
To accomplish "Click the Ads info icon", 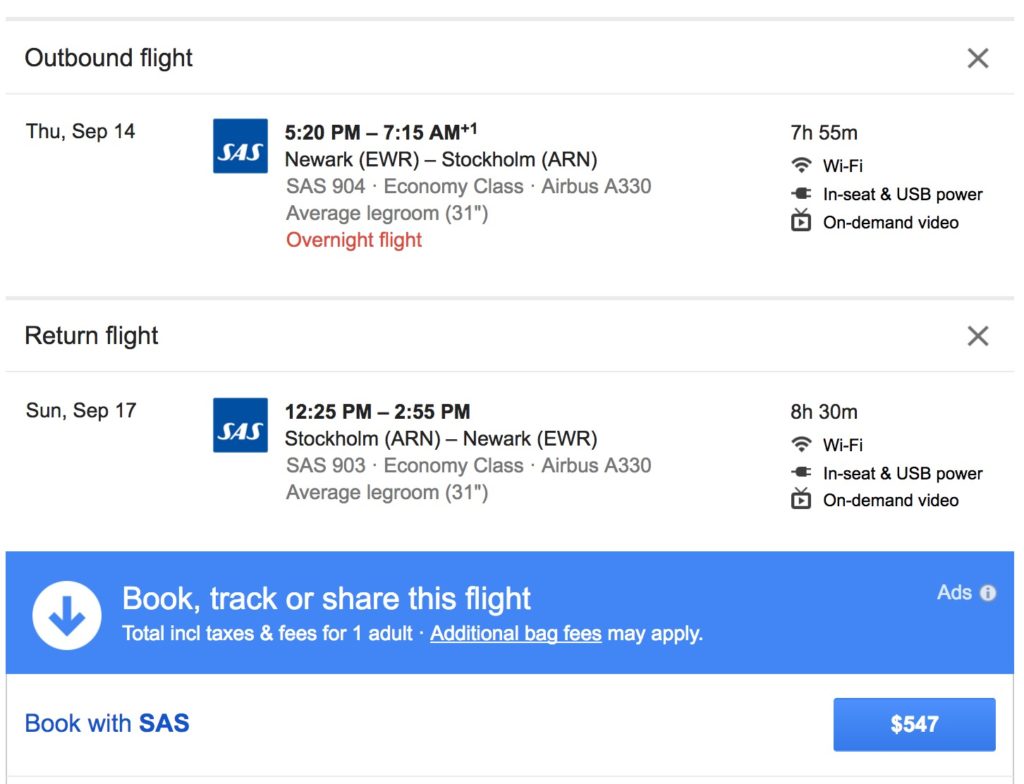I will tap(988, 593).
